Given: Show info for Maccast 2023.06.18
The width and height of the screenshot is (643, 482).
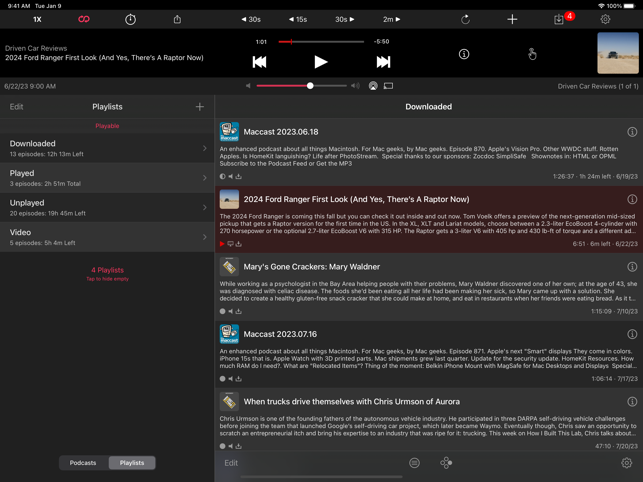Looking at the screenshot, I should click(632, 132).
